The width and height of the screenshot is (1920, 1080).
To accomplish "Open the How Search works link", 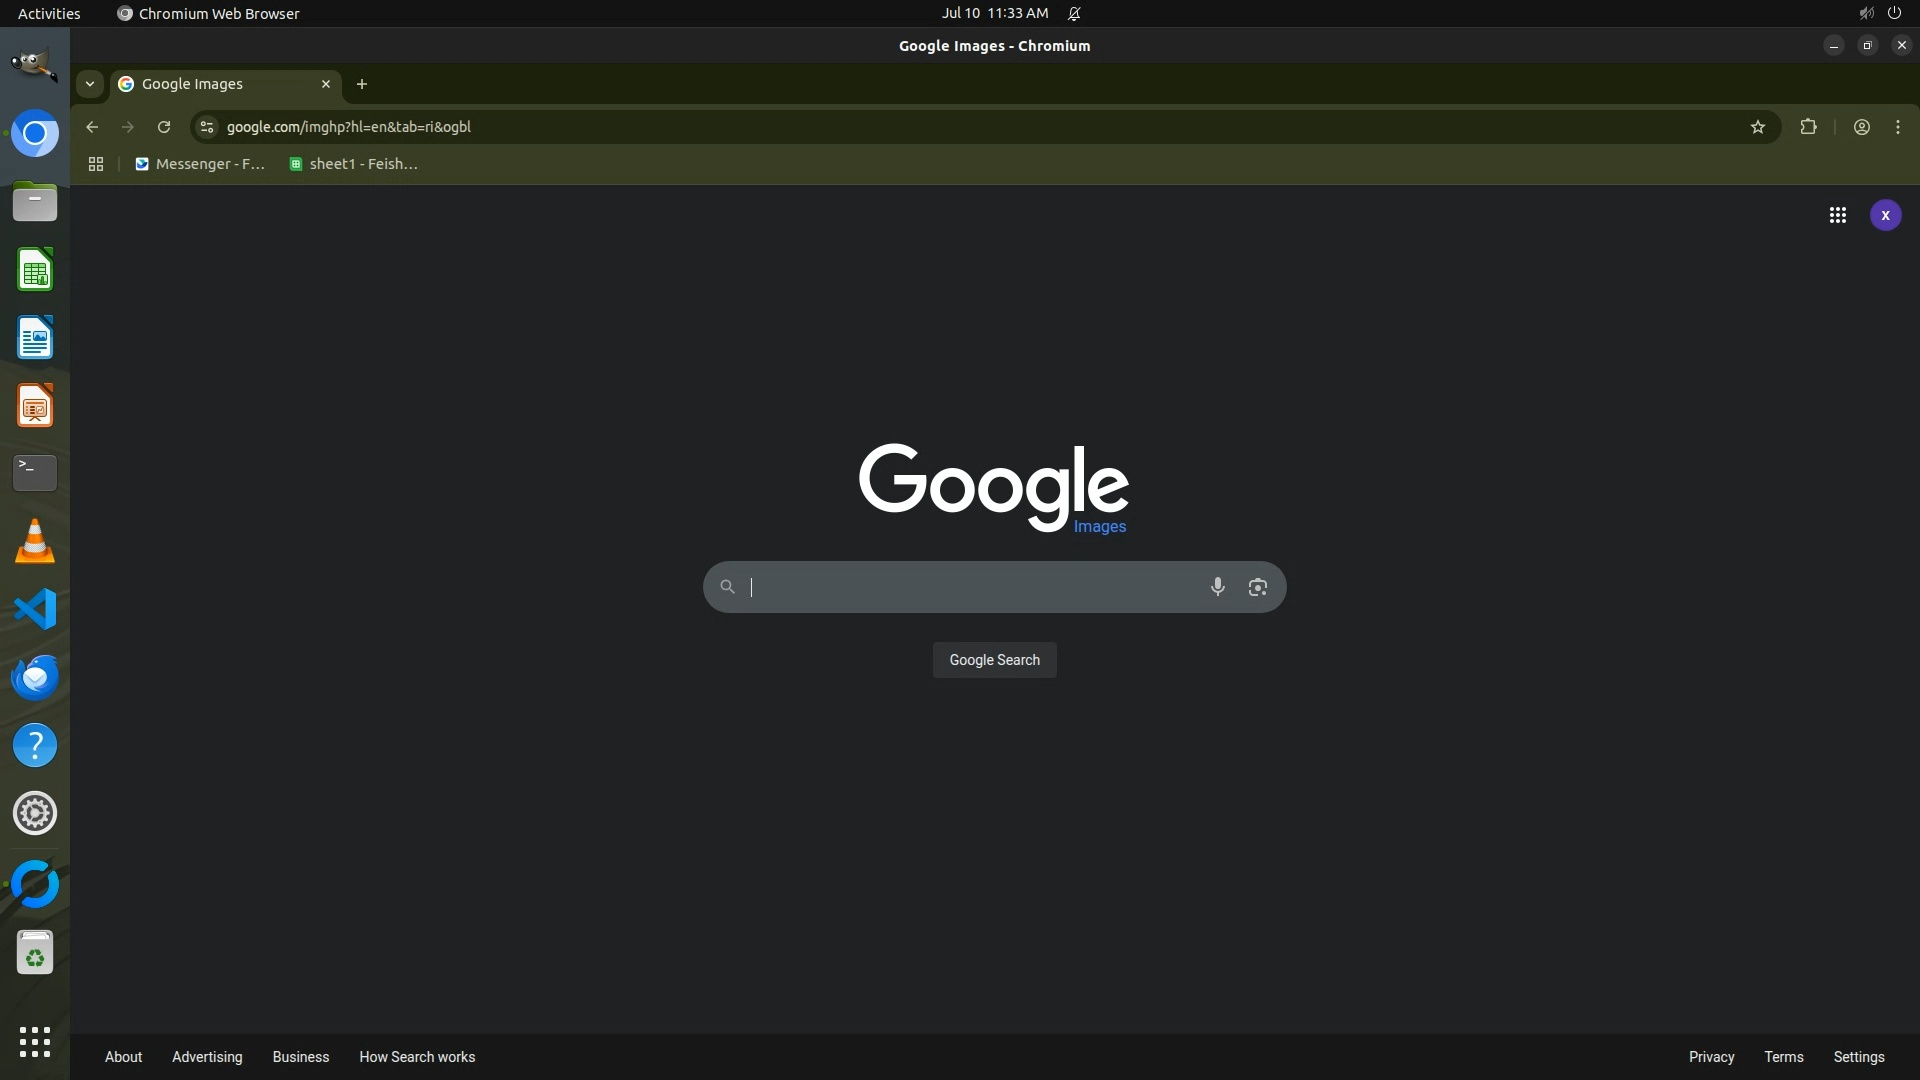I will coord(417,1057).
